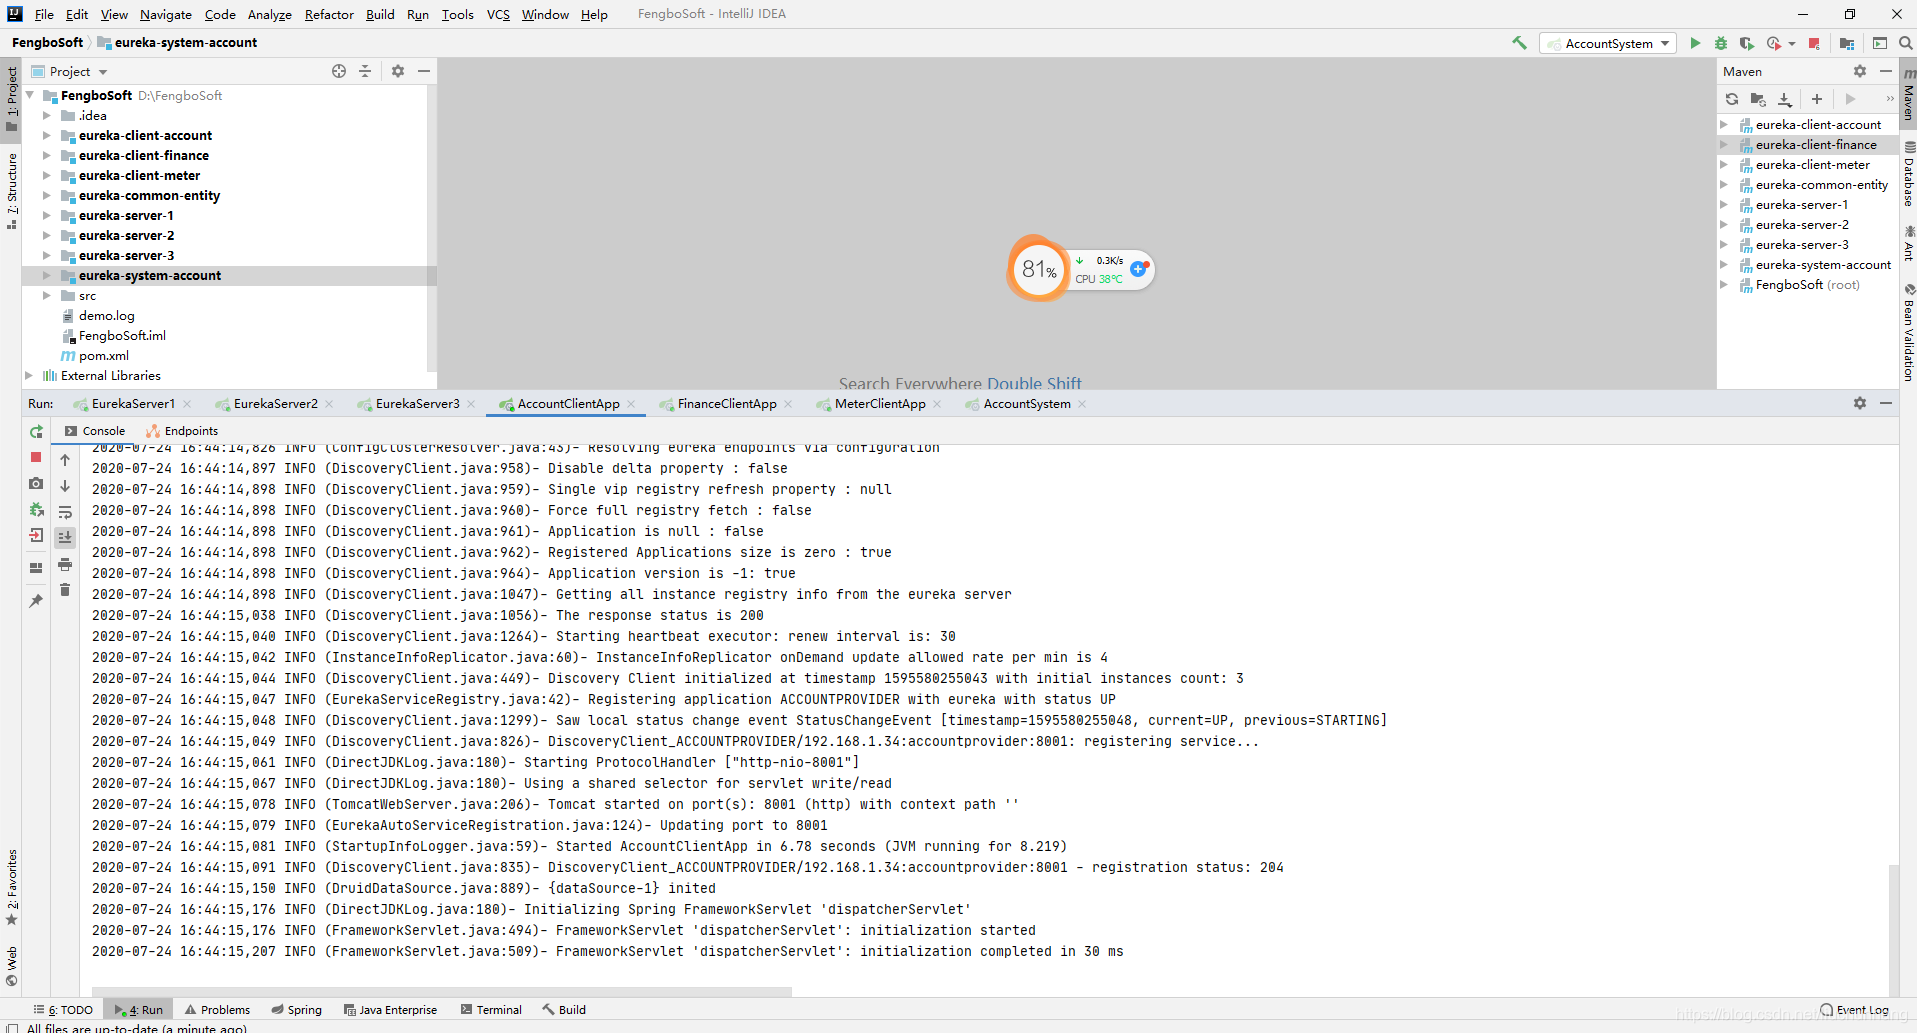Image resolution: width=1917 pixels, height=1033 pixels.
Task: Open TODO tool window
Action: coord(63,1010)
